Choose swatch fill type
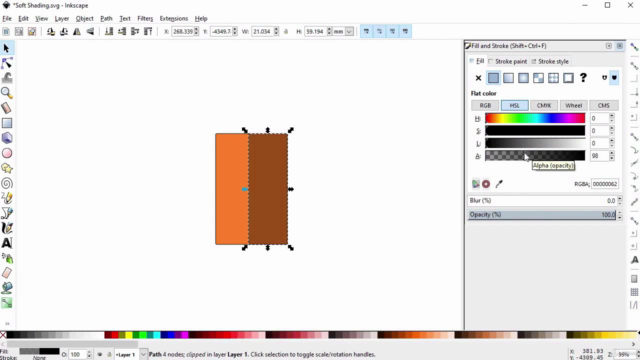 point(568,78)
